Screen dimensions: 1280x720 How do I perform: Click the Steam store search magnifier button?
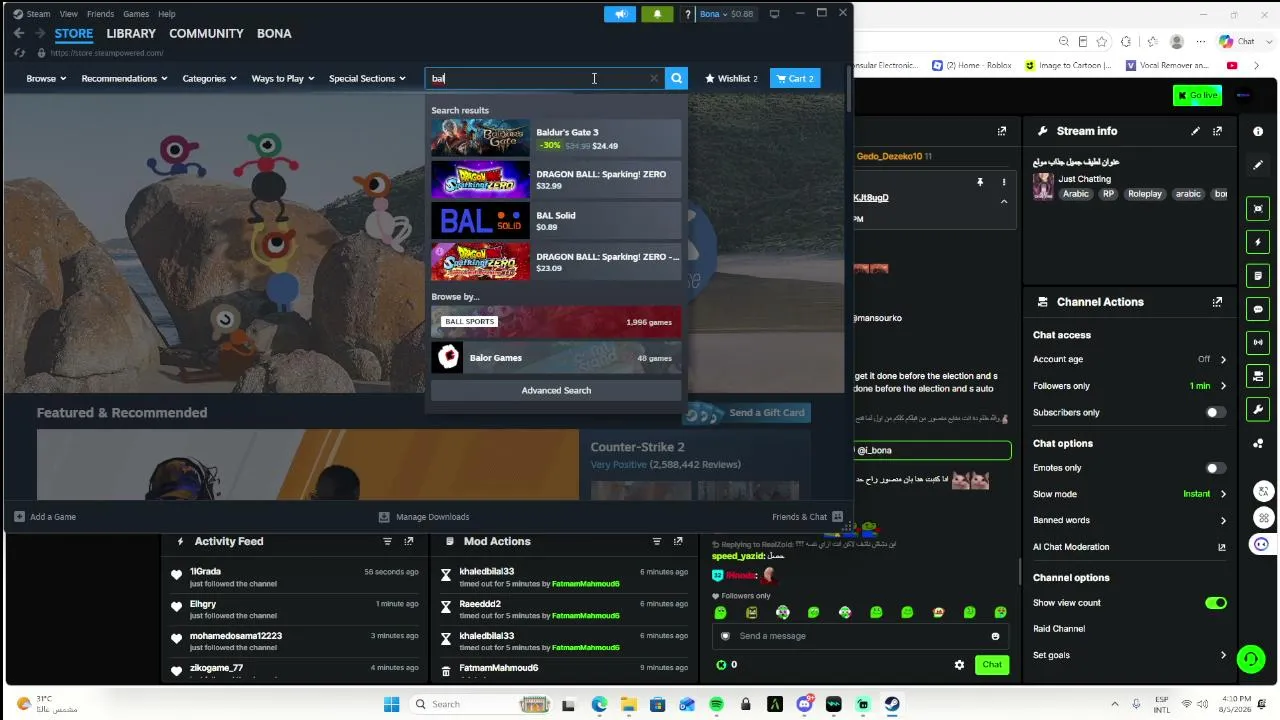677,78
